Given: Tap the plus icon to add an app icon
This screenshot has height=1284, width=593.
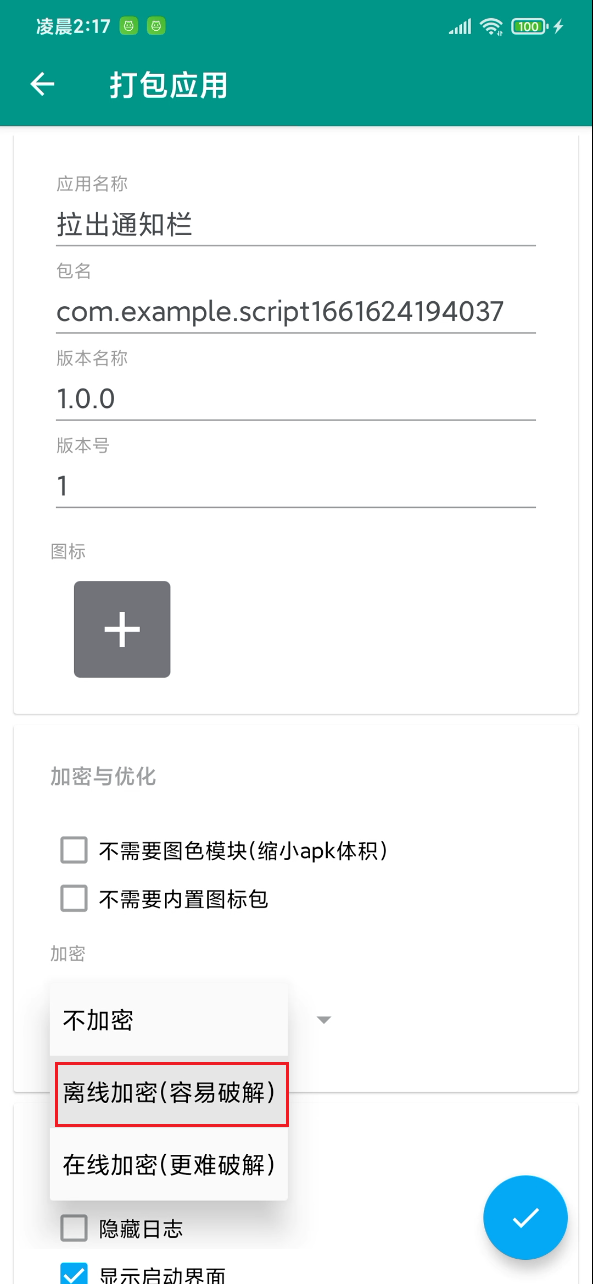Looking at the screenshot, I should tap(121, 629).
